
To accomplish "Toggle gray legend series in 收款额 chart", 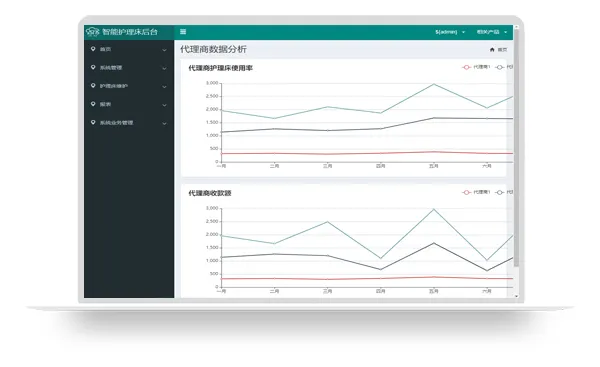I will [504, 192].
